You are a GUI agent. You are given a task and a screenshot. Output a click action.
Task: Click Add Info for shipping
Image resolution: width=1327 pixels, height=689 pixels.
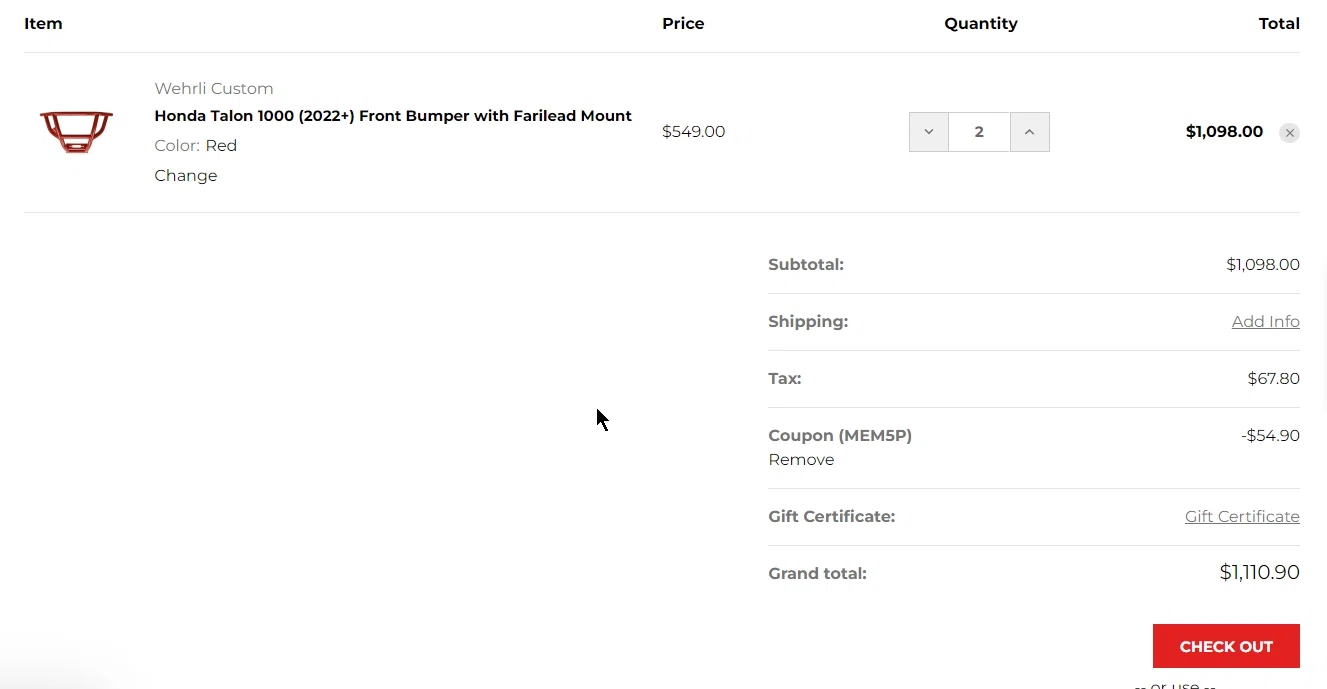1266,322
